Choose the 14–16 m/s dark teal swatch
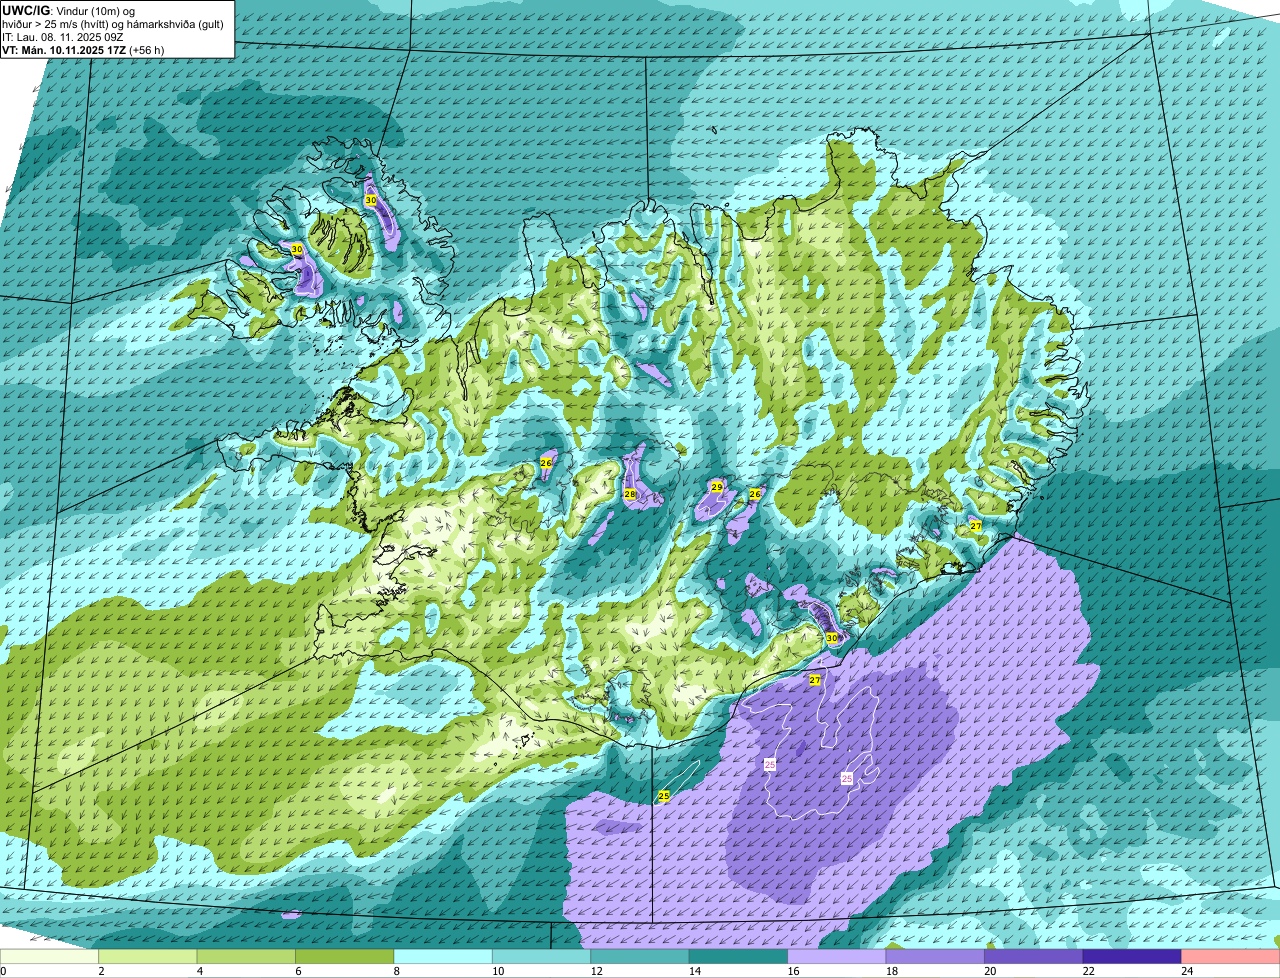The width and height of the screenshot is (1280, 978). click(x=739, y=956)
